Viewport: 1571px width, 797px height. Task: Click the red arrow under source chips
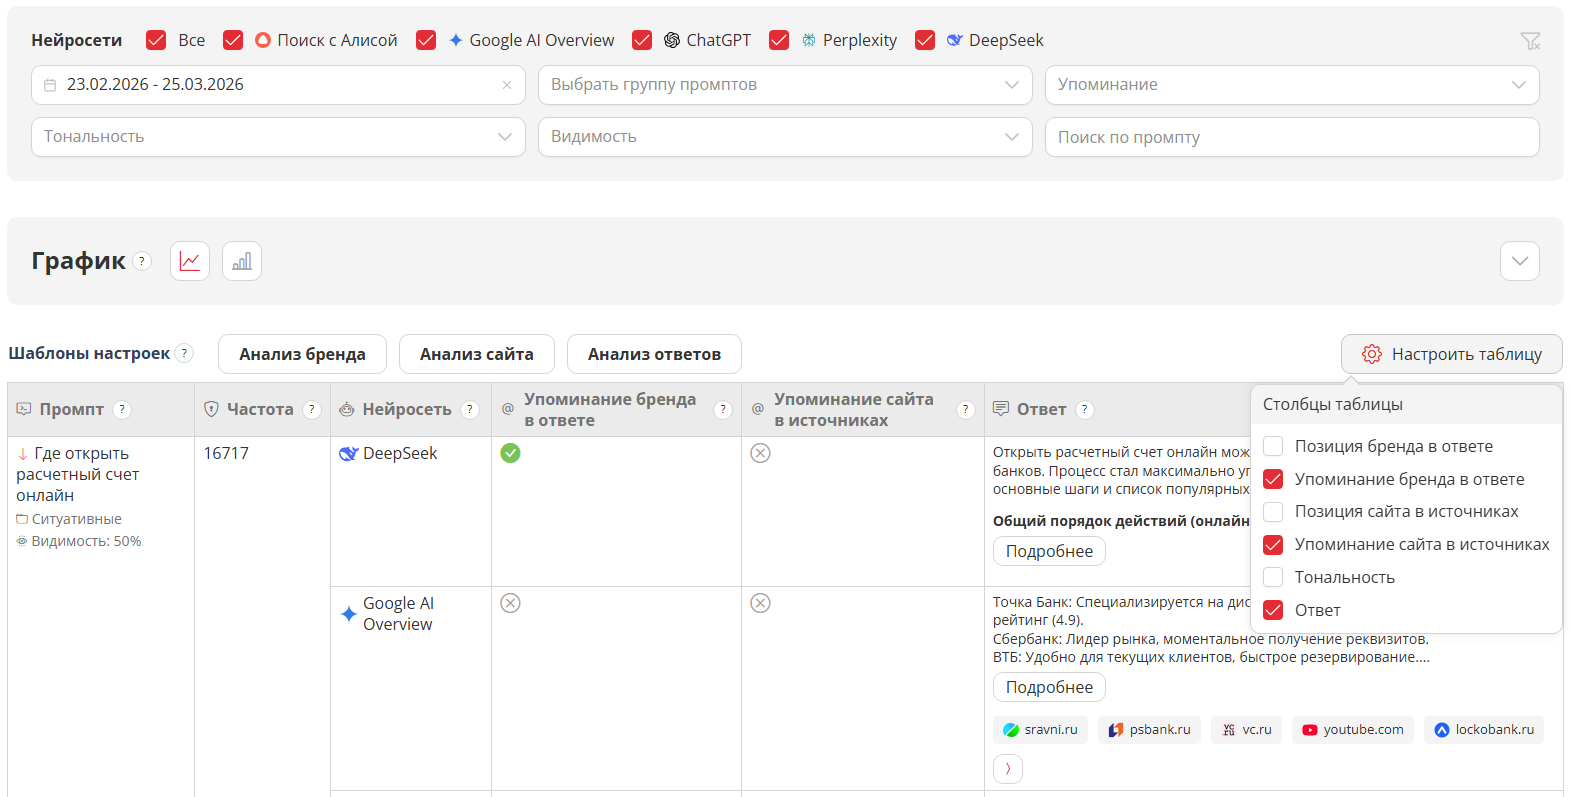click(x=1007, y=768)
